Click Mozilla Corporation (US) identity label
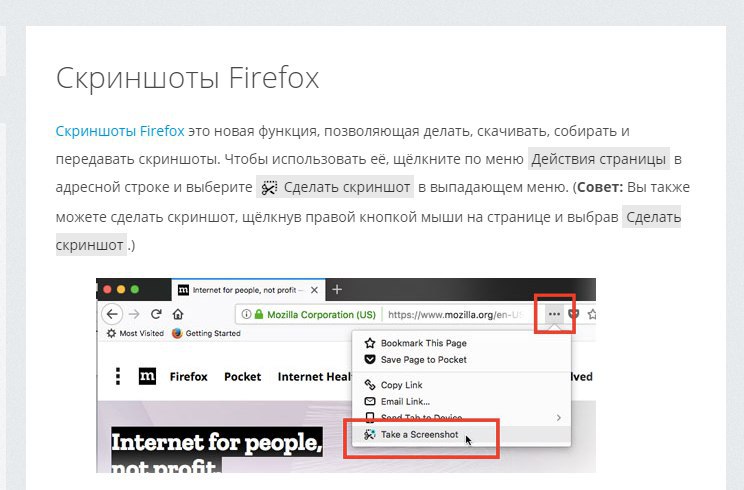 321,314
